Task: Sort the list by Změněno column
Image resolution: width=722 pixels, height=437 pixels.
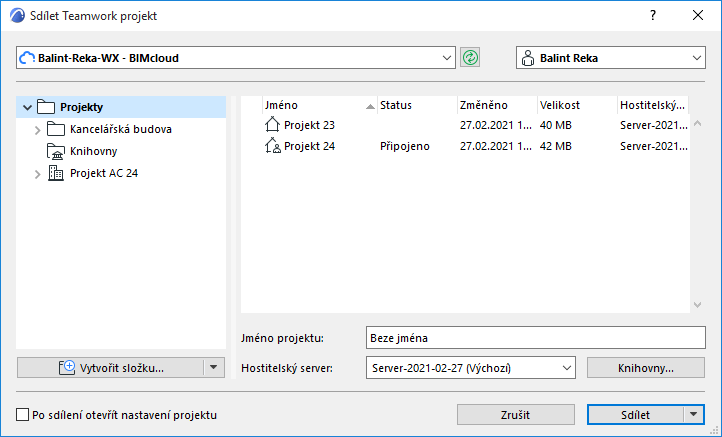Action: (x=497, y=105)
